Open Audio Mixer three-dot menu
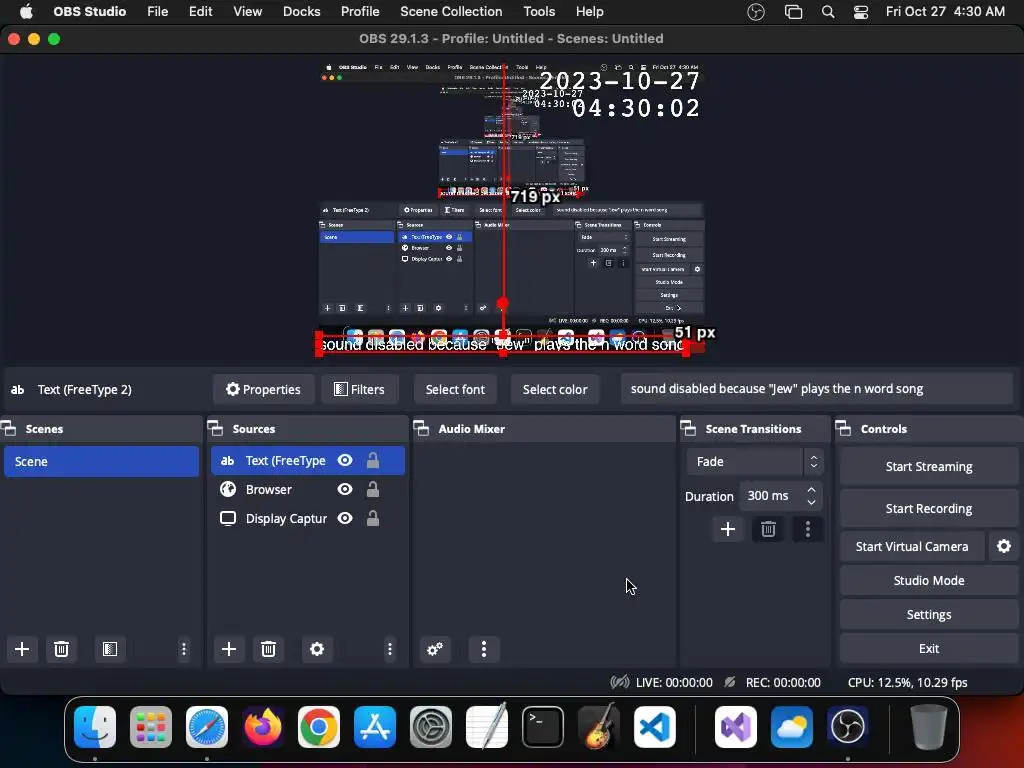1024x768 pixels. pyautogui.click(x=484, y=649)
